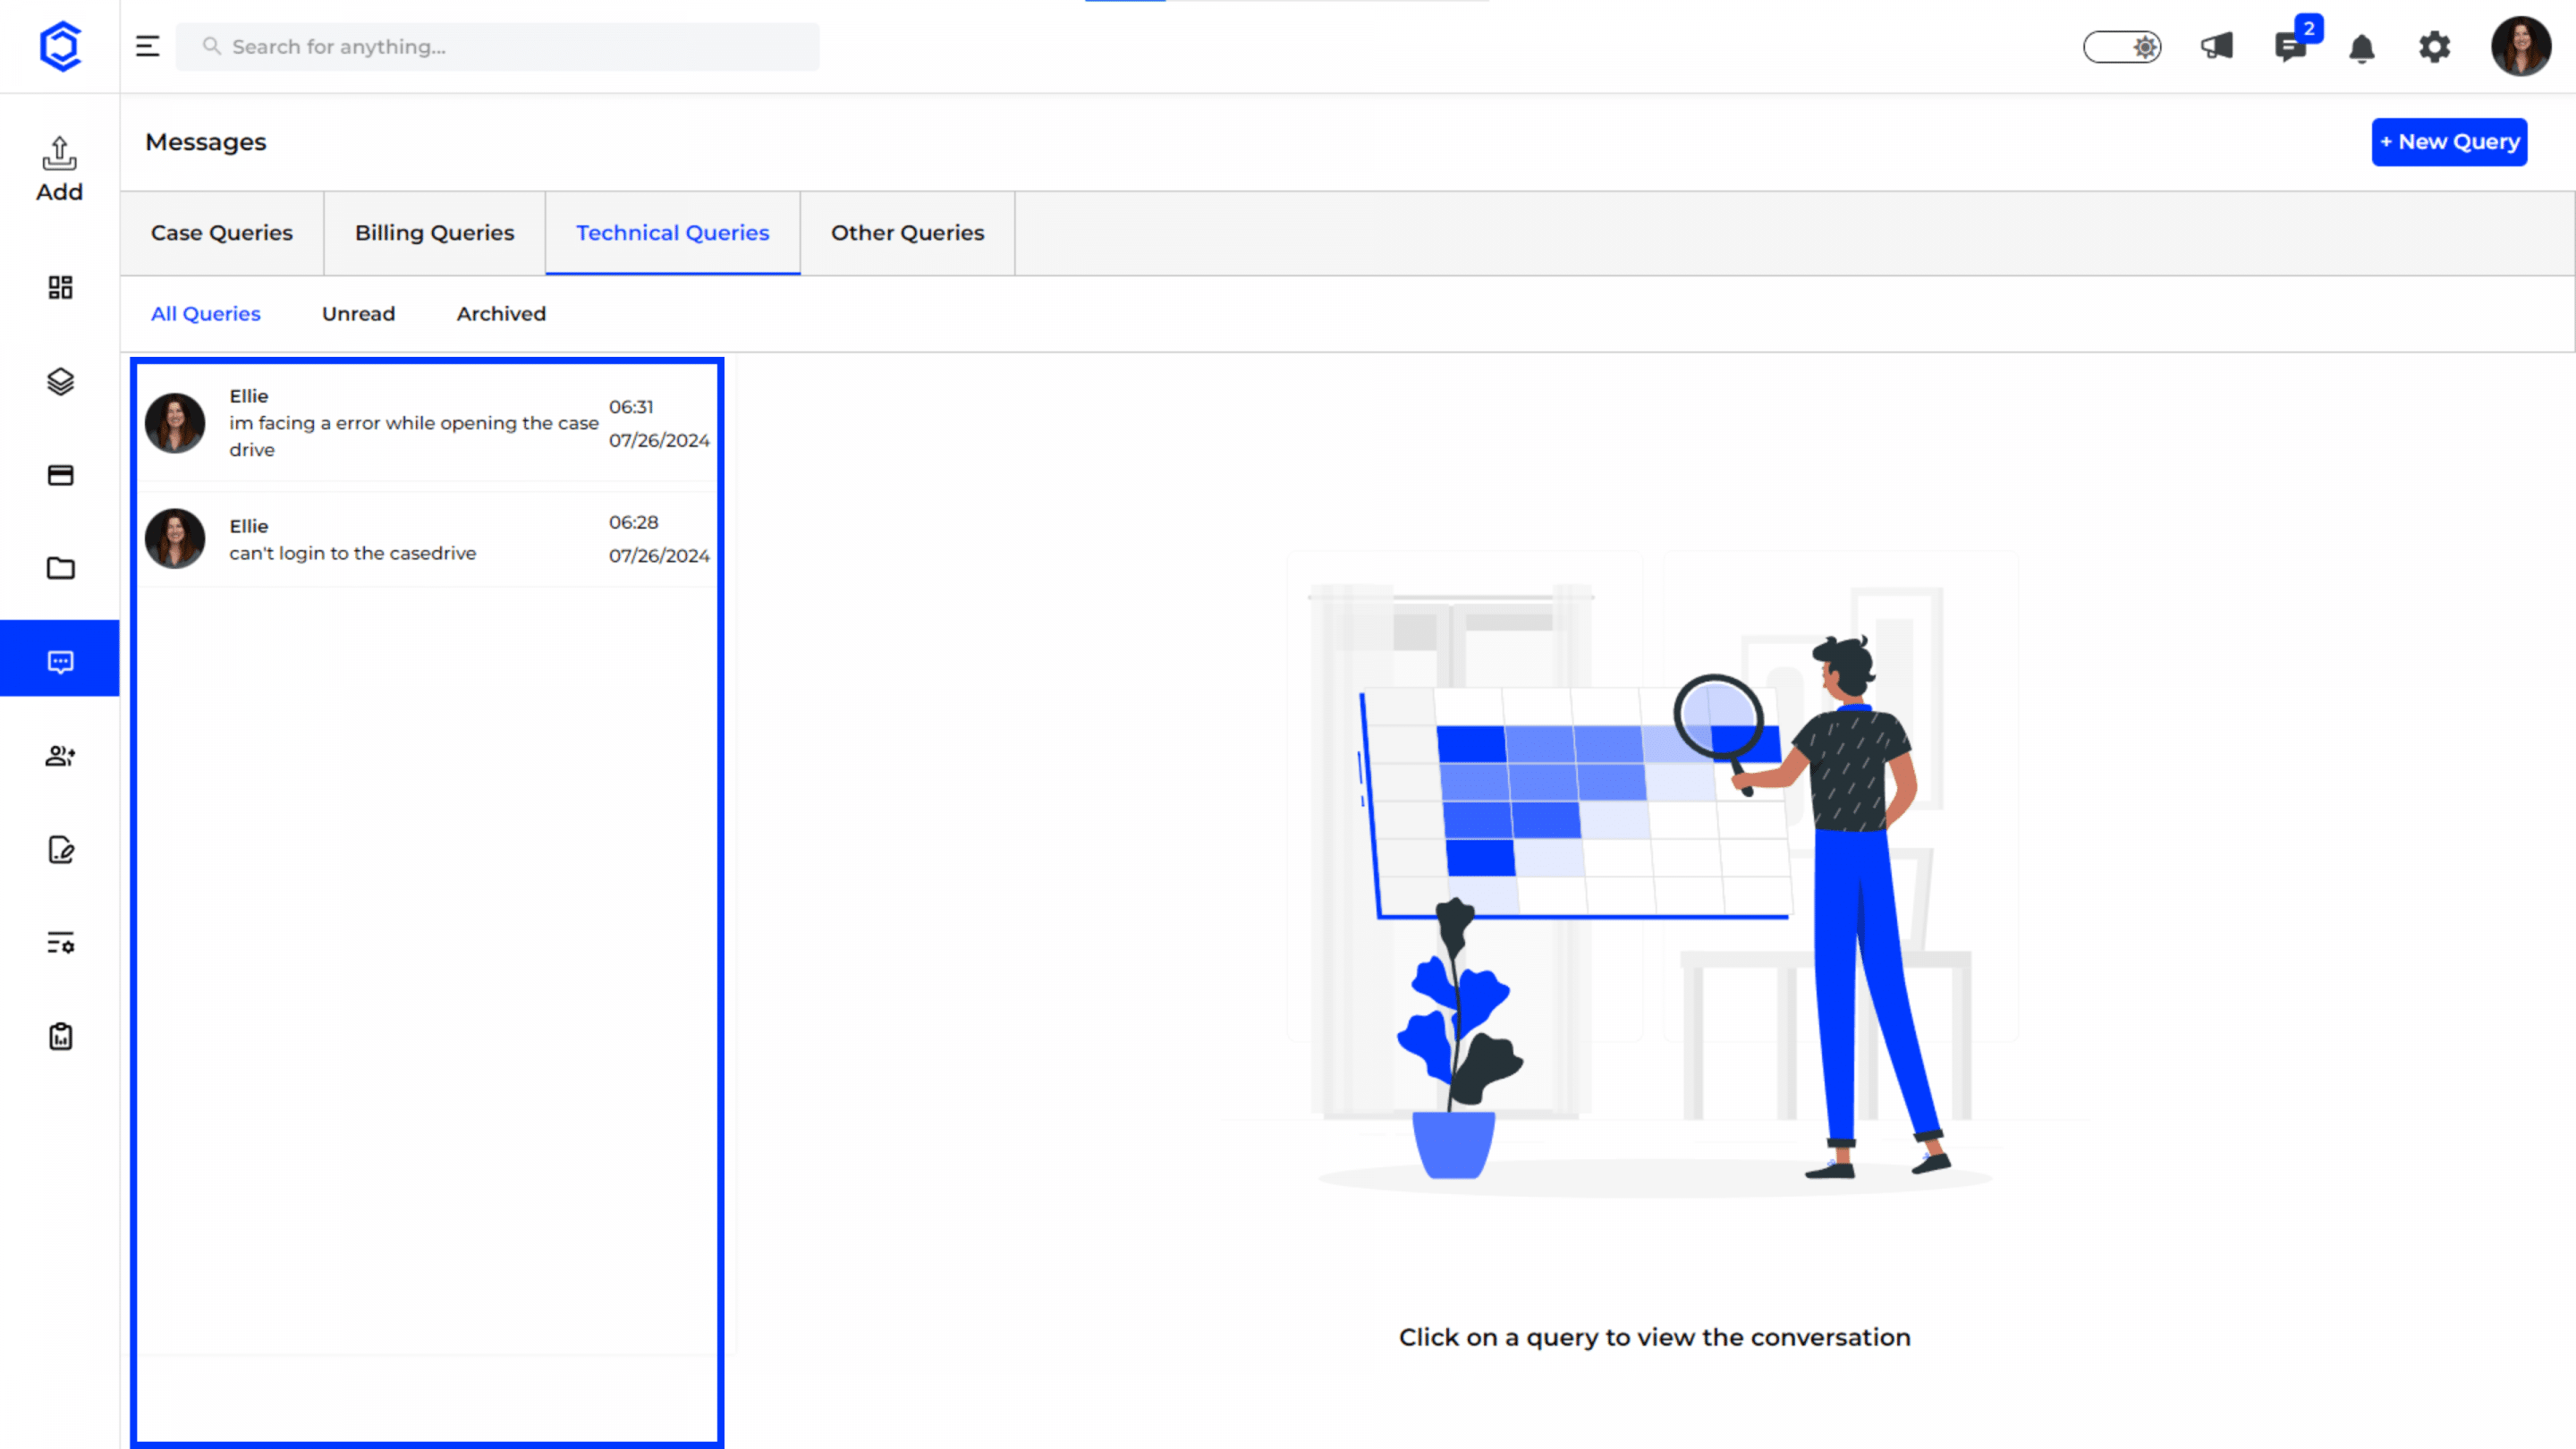Show Unread queries filter

(x=358, y=314)
